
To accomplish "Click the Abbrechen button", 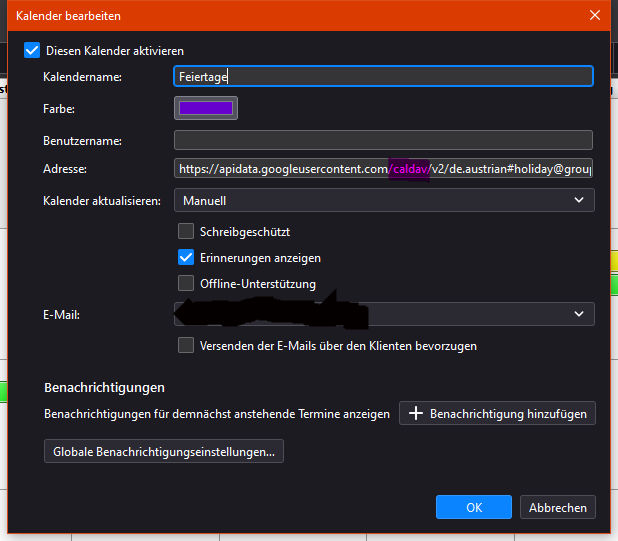I will [558, 508].
